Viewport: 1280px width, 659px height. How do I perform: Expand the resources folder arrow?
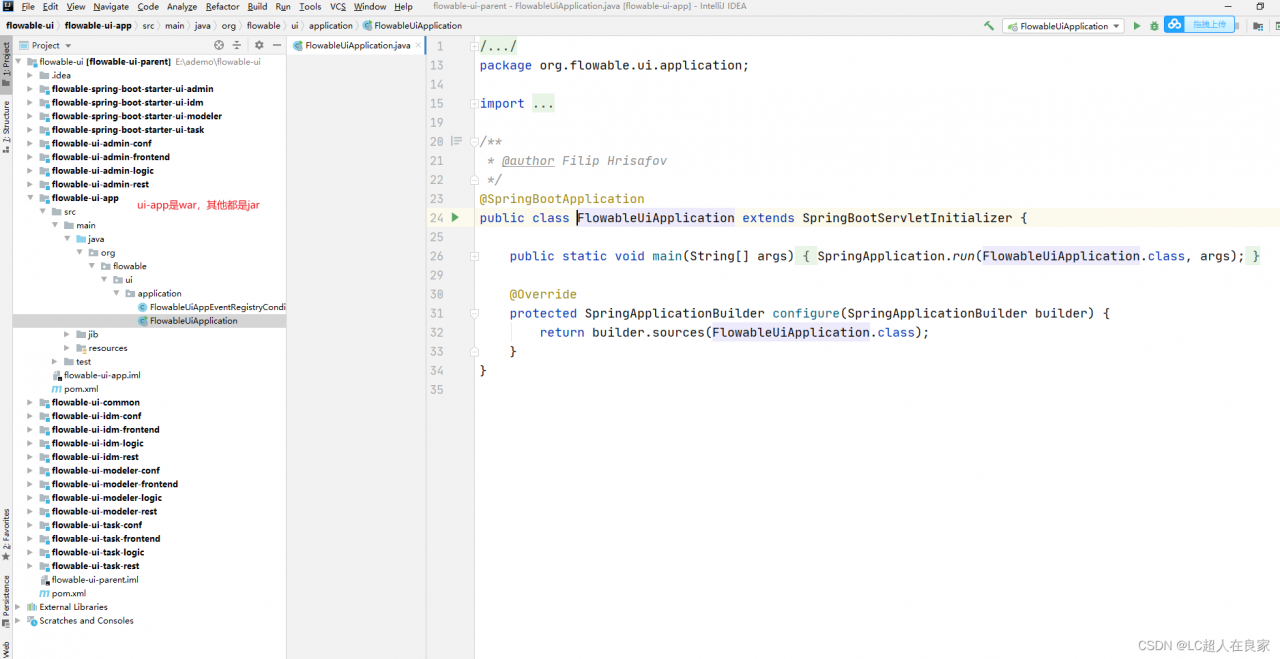click(67, 348)
